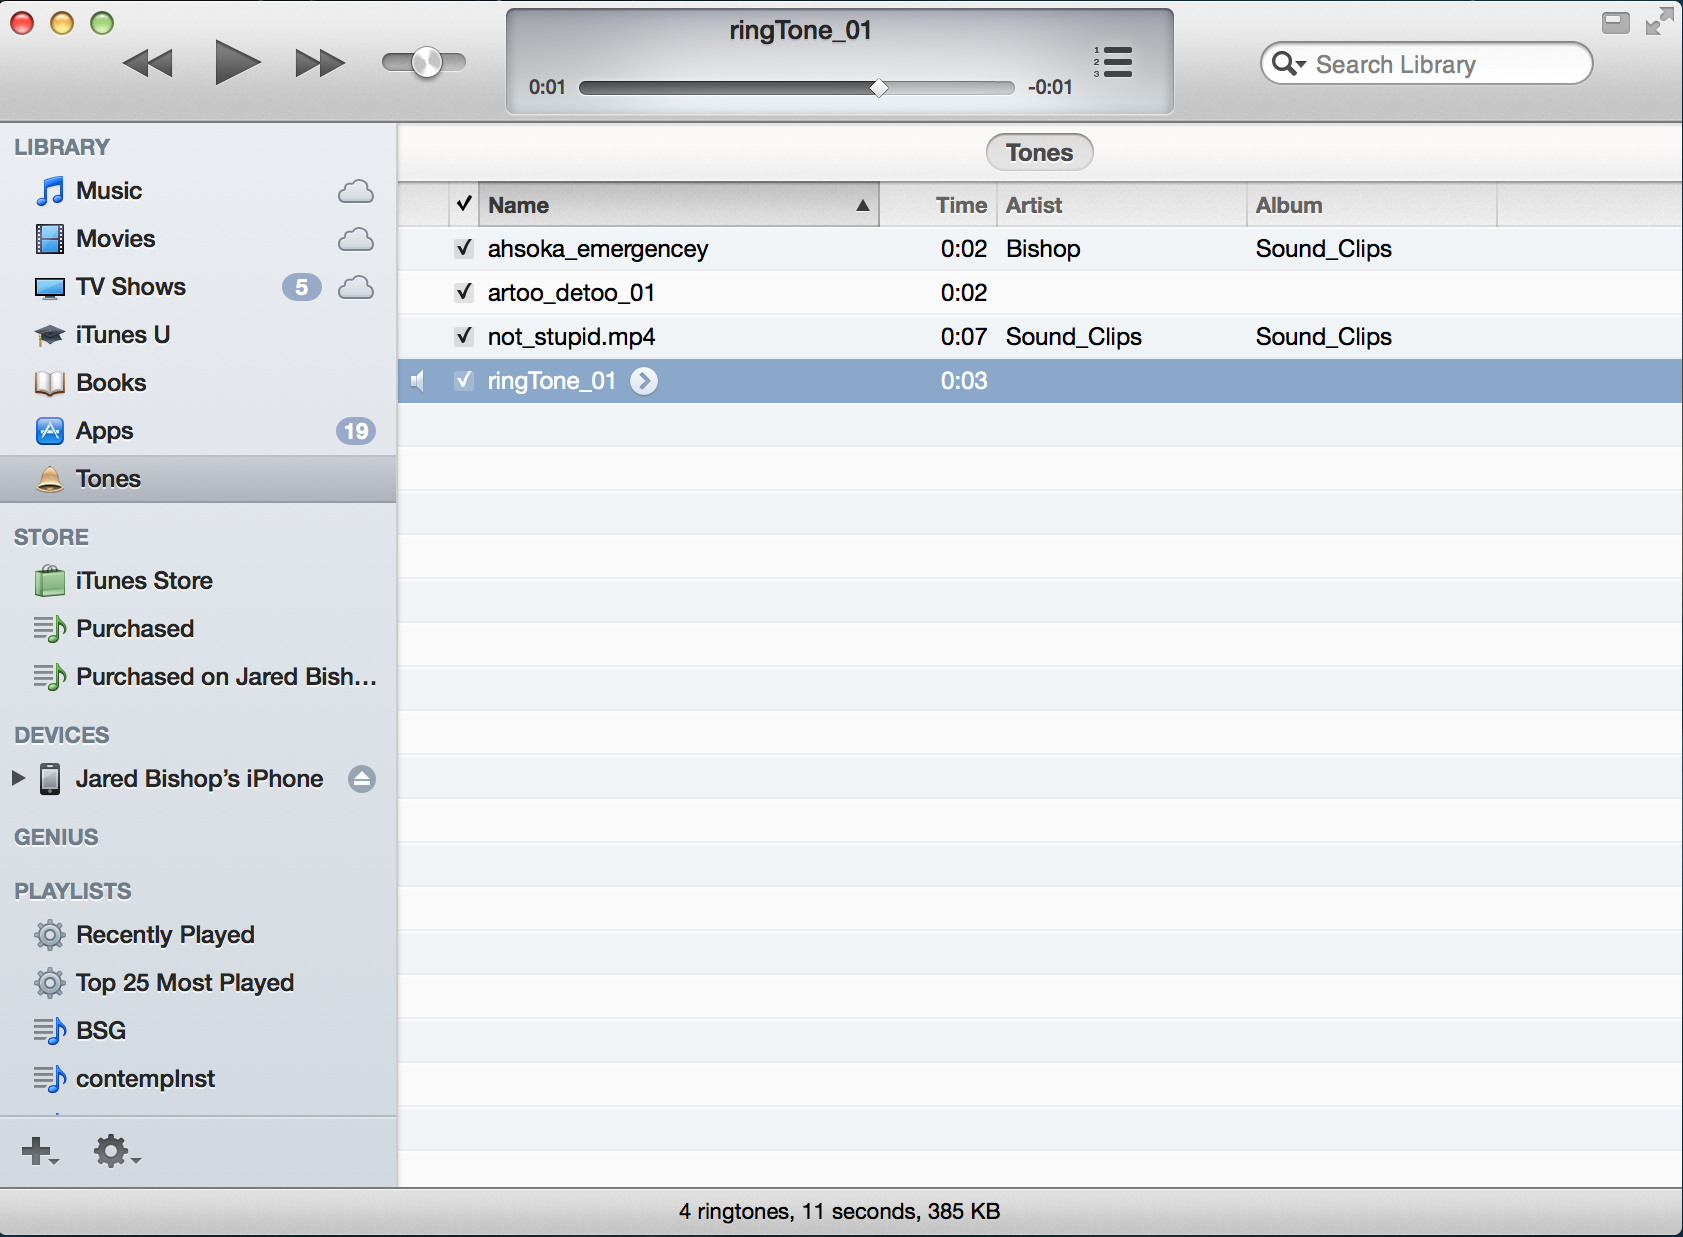The width and height of the screenshot is (1683, 1237).
Task: Select Tones in the Library sidebar
Action: point(107,478)
